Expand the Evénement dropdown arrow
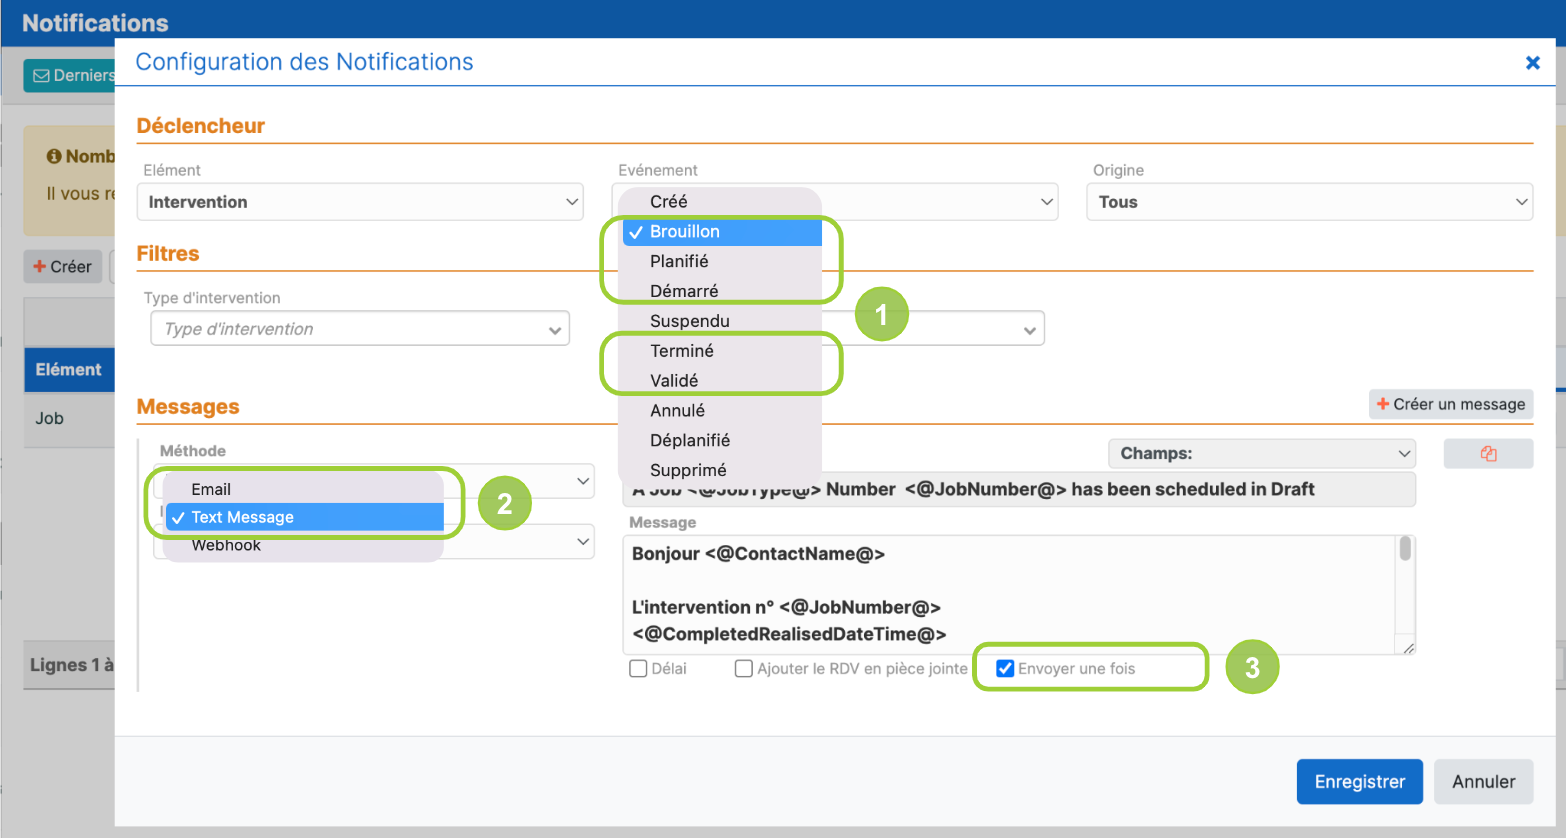1566x838 pixels. 1046,202
